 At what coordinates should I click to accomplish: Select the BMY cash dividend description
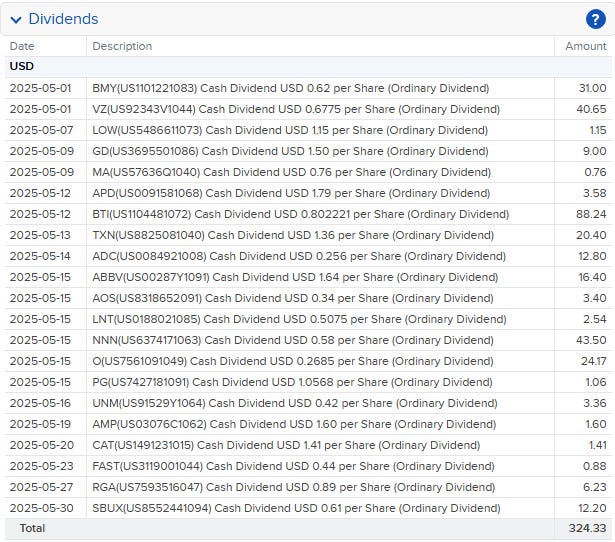pyautogui.click(x=291, y=88)
